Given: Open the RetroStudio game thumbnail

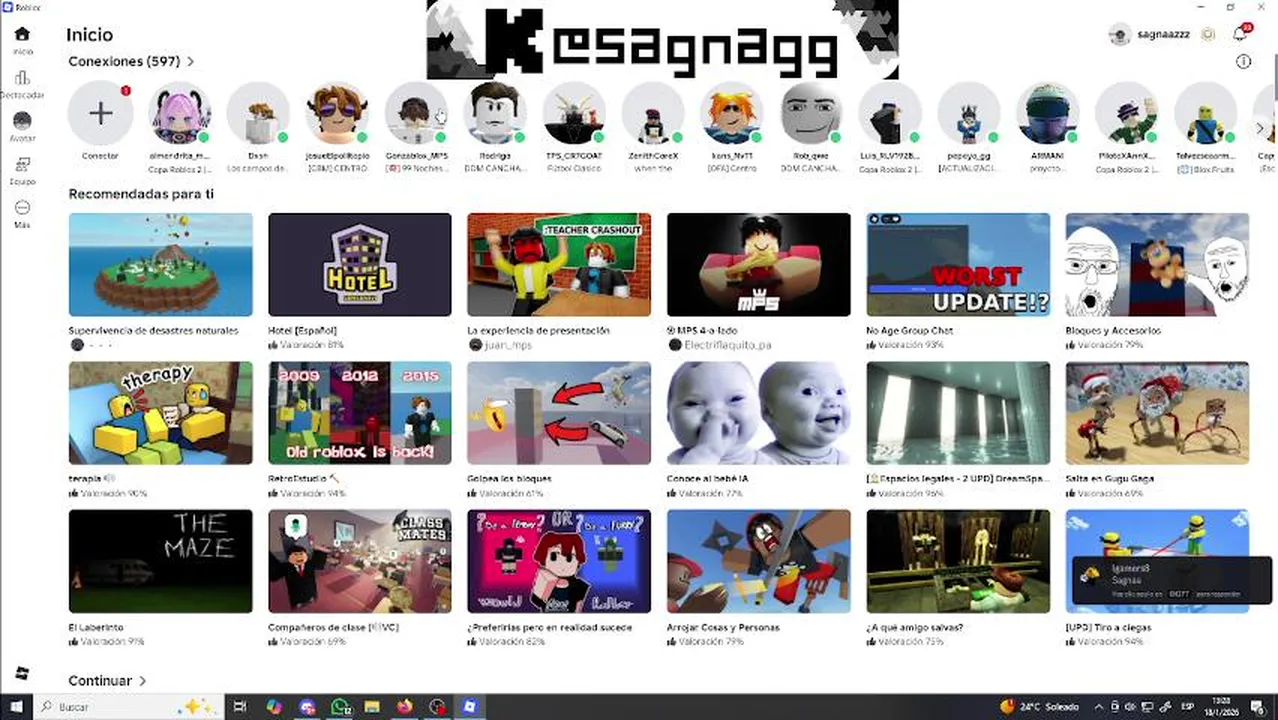Looking at the screenshot, I should point(360,413).
